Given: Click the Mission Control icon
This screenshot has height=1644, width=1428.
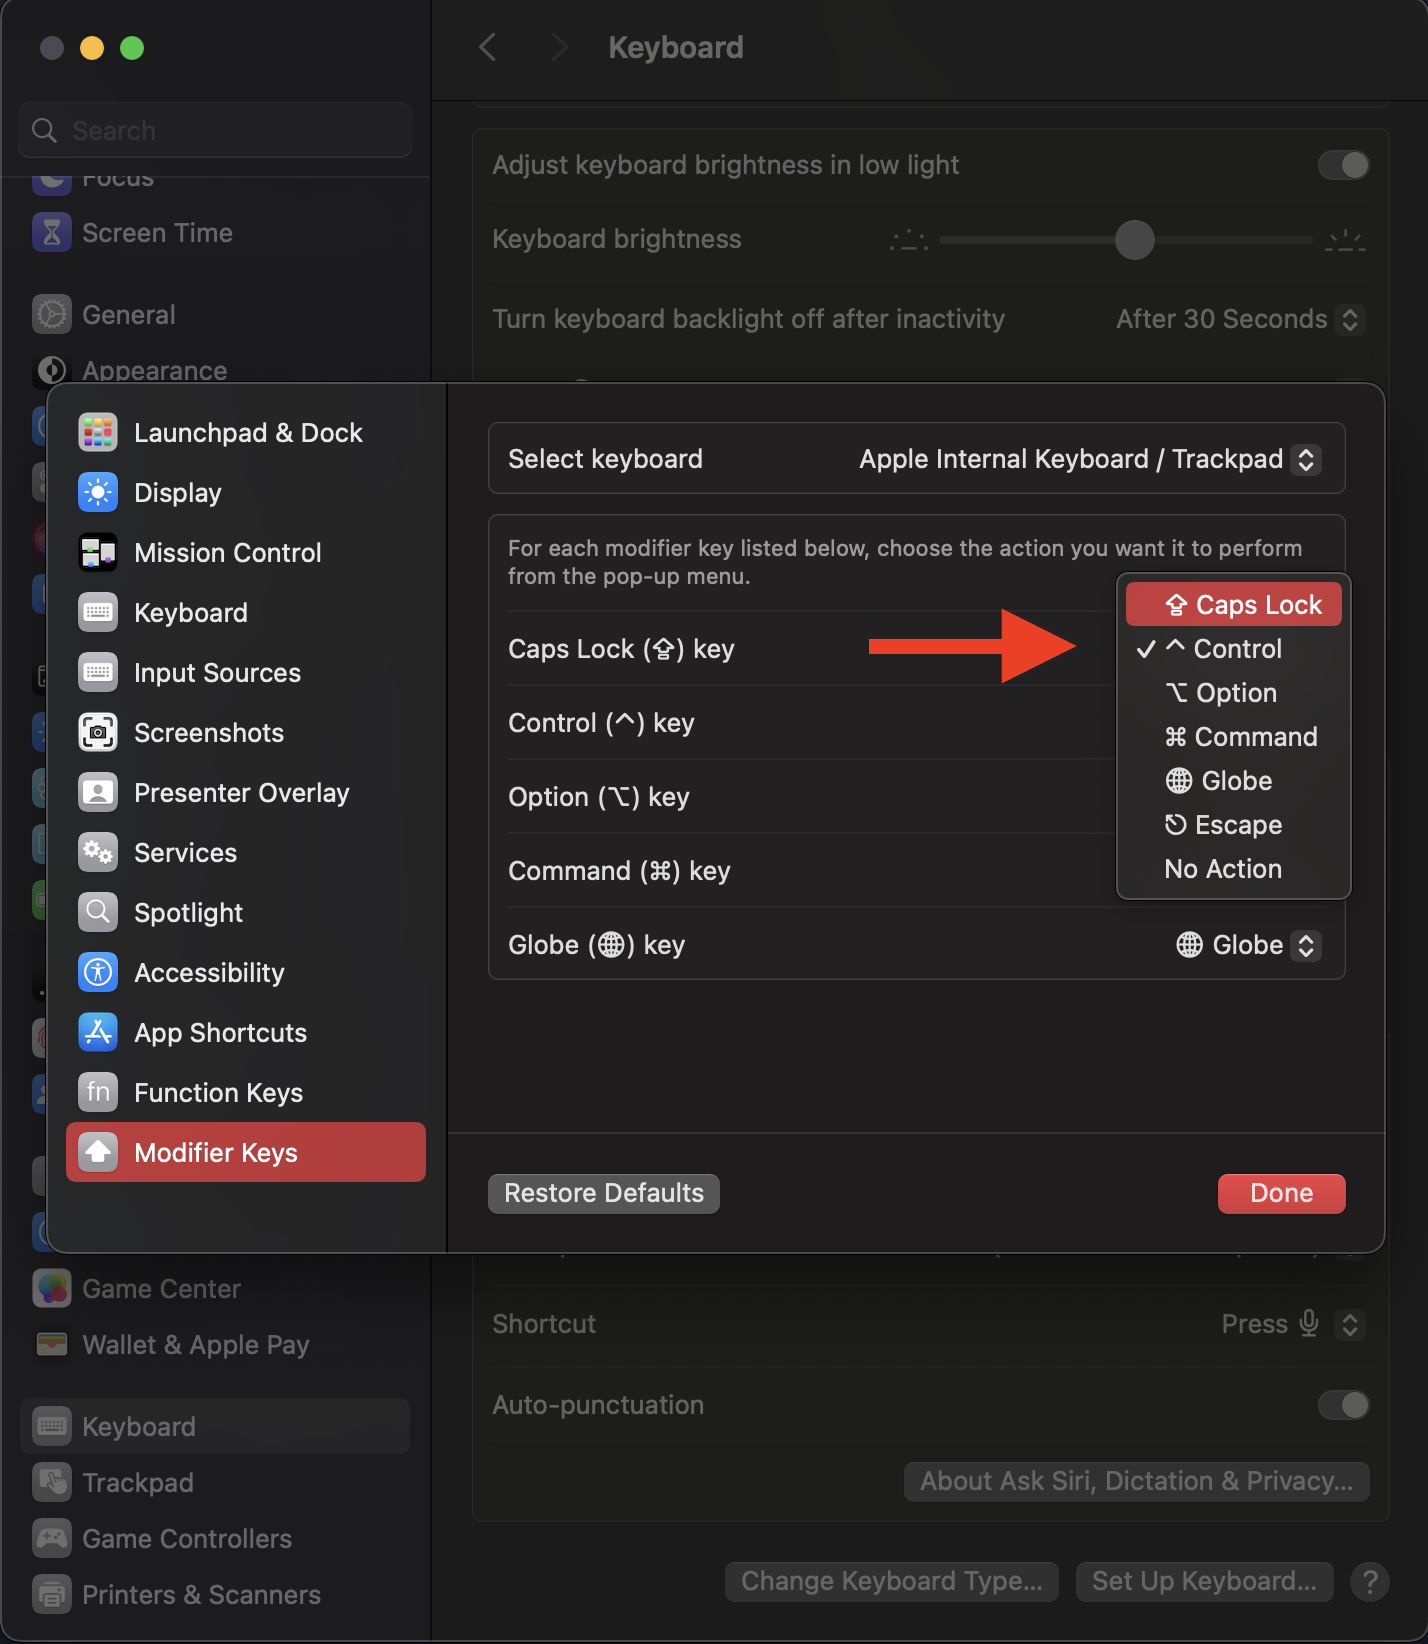Looking at the screenshot, I should click(x=98, y=553).
